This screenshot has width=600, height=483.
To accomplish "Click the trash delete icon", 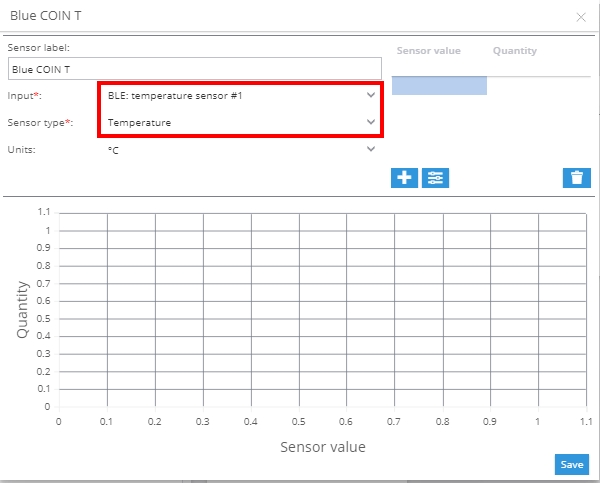I will [576, 178].
